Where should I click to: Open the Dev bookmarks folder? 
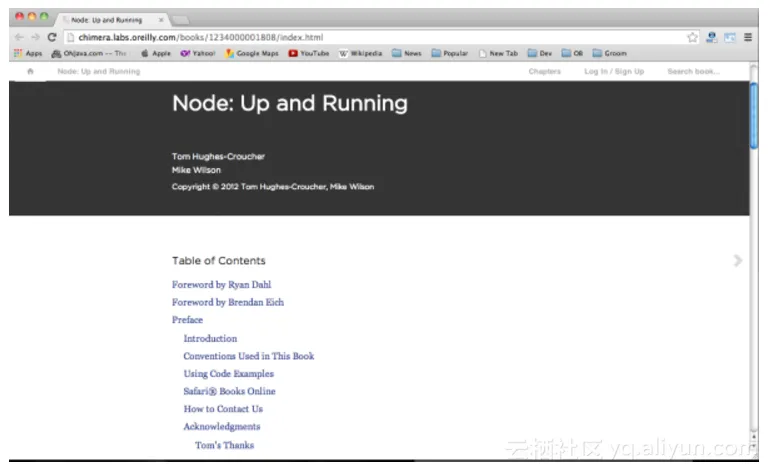point(540,54)
